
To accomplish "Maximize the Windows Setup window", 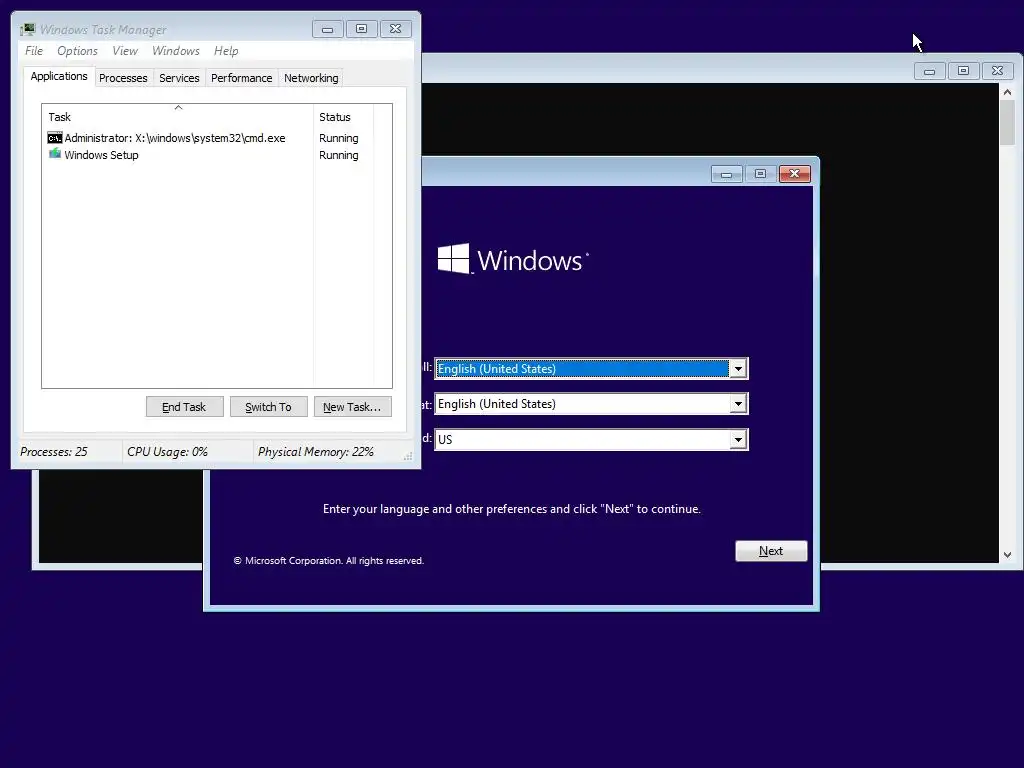I will tap(760, 174).
